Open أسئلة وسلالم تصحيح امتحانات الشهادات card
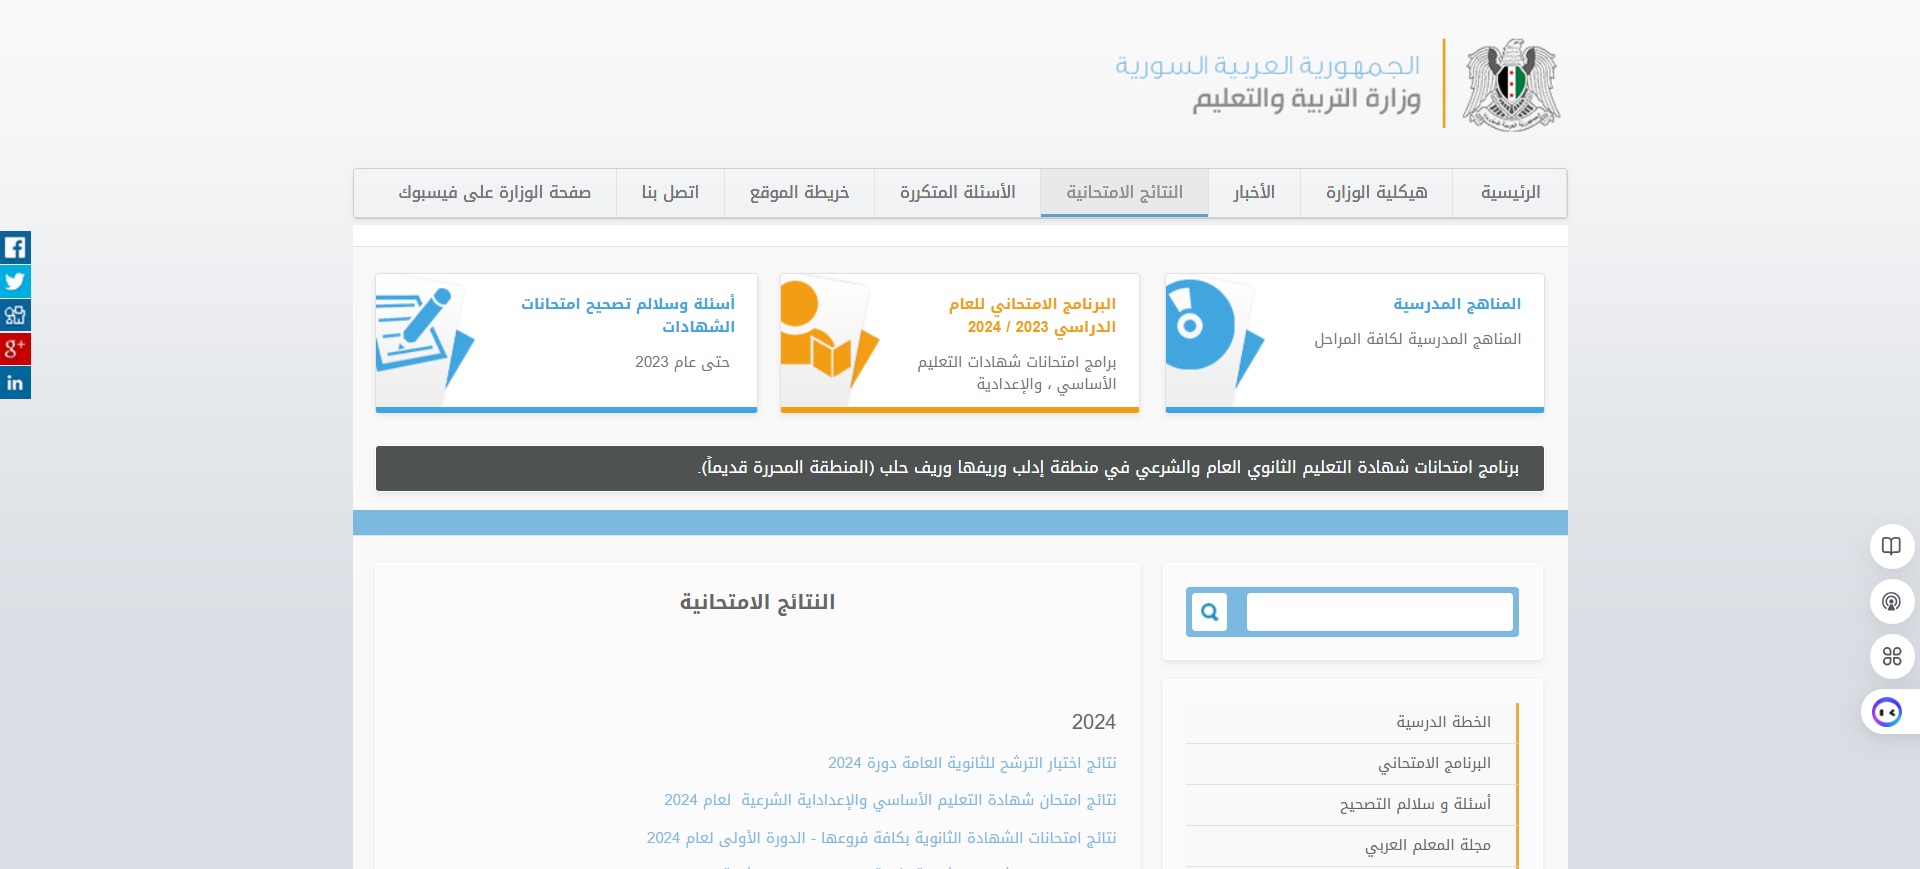 coord(628,315)
